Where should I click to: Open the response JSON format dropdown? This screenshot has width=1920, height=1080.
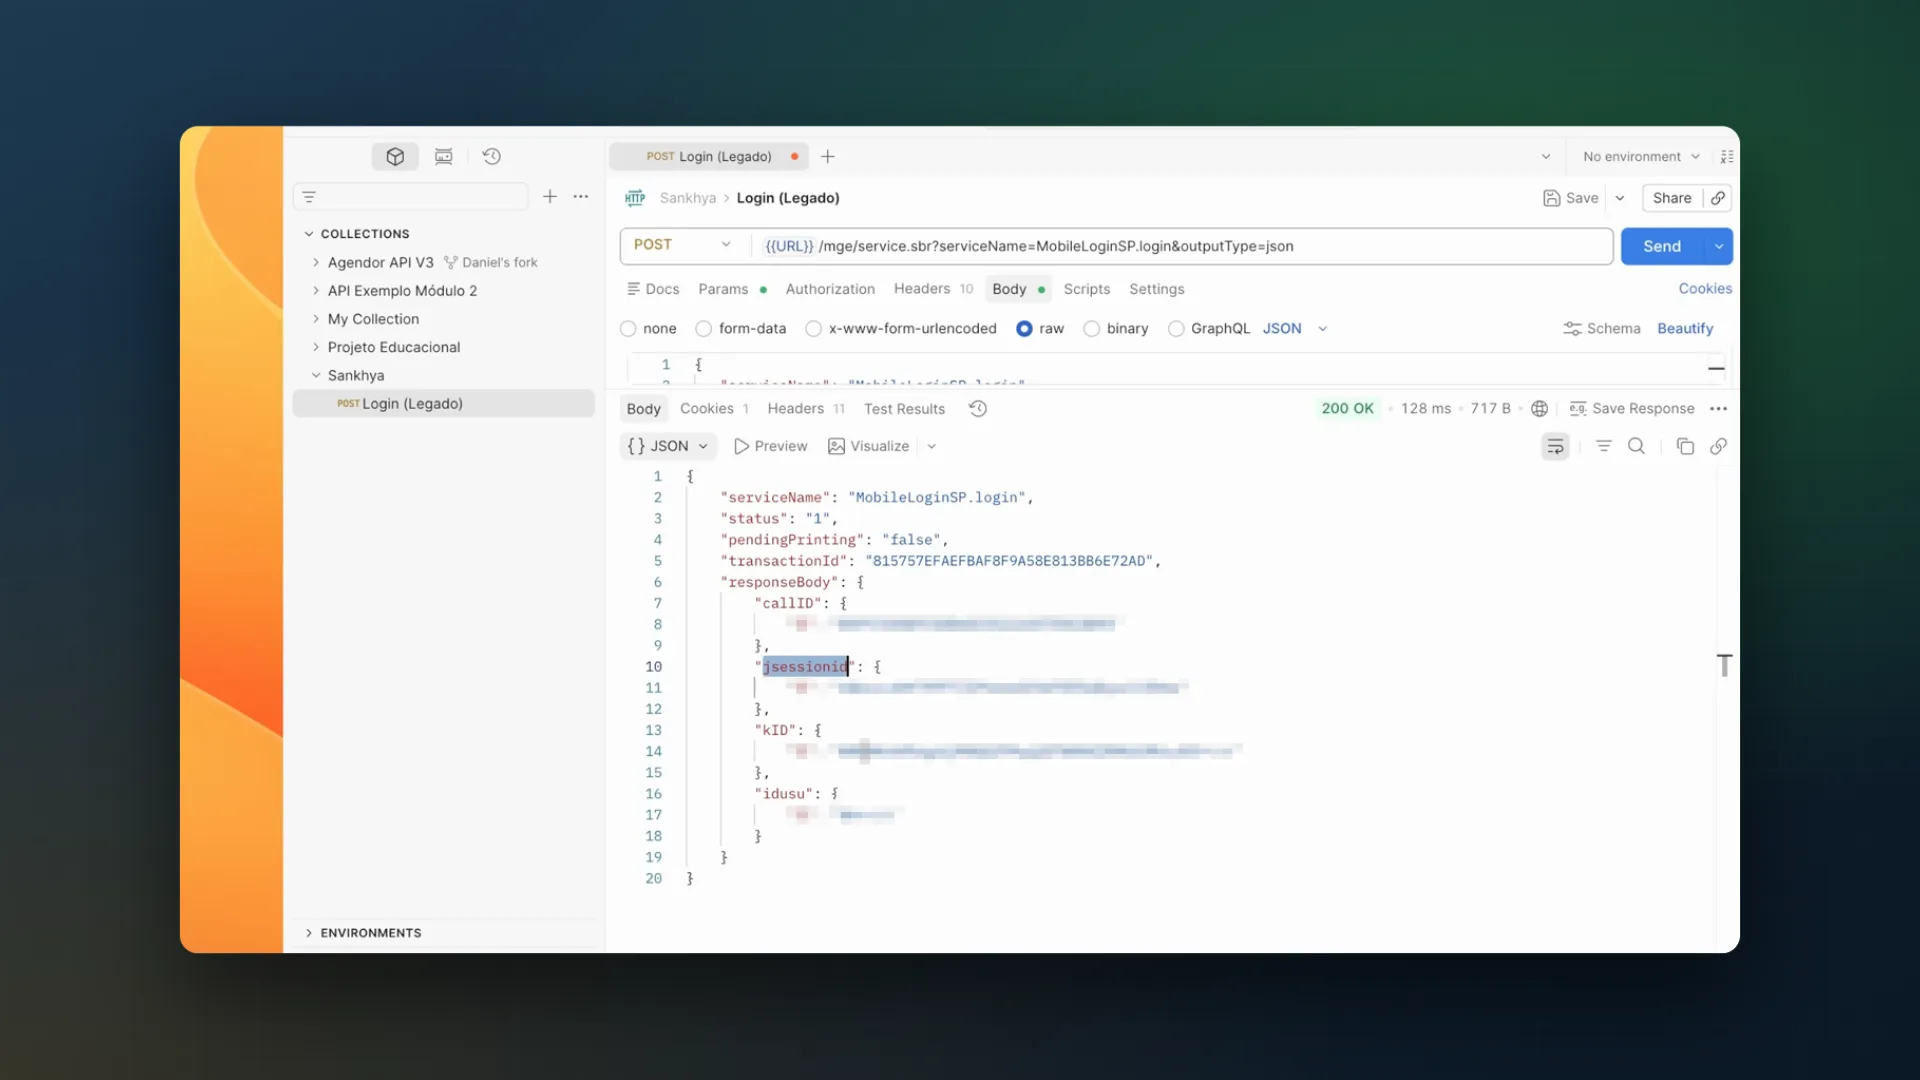[x=668, y=446]
